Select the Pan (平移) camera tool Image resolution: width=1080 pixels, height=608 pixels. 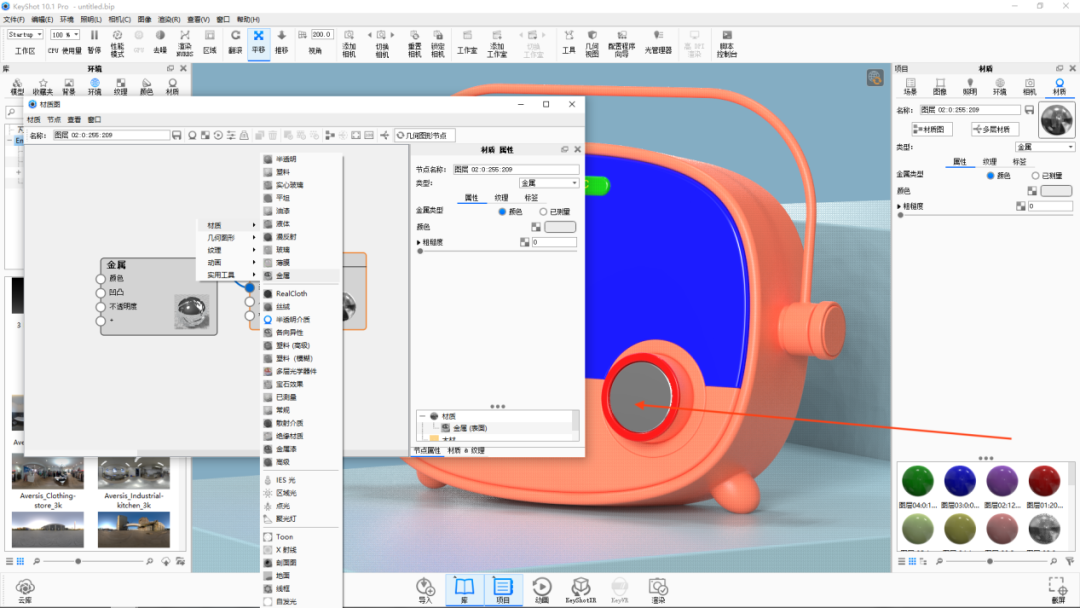tap(258, 42)
